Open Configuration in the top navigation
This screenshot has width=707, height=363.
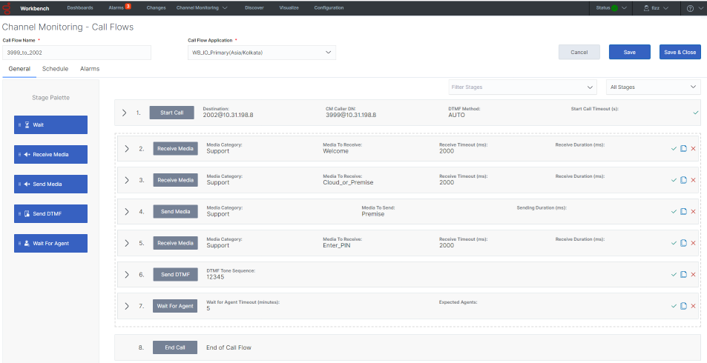coord(329,8)
